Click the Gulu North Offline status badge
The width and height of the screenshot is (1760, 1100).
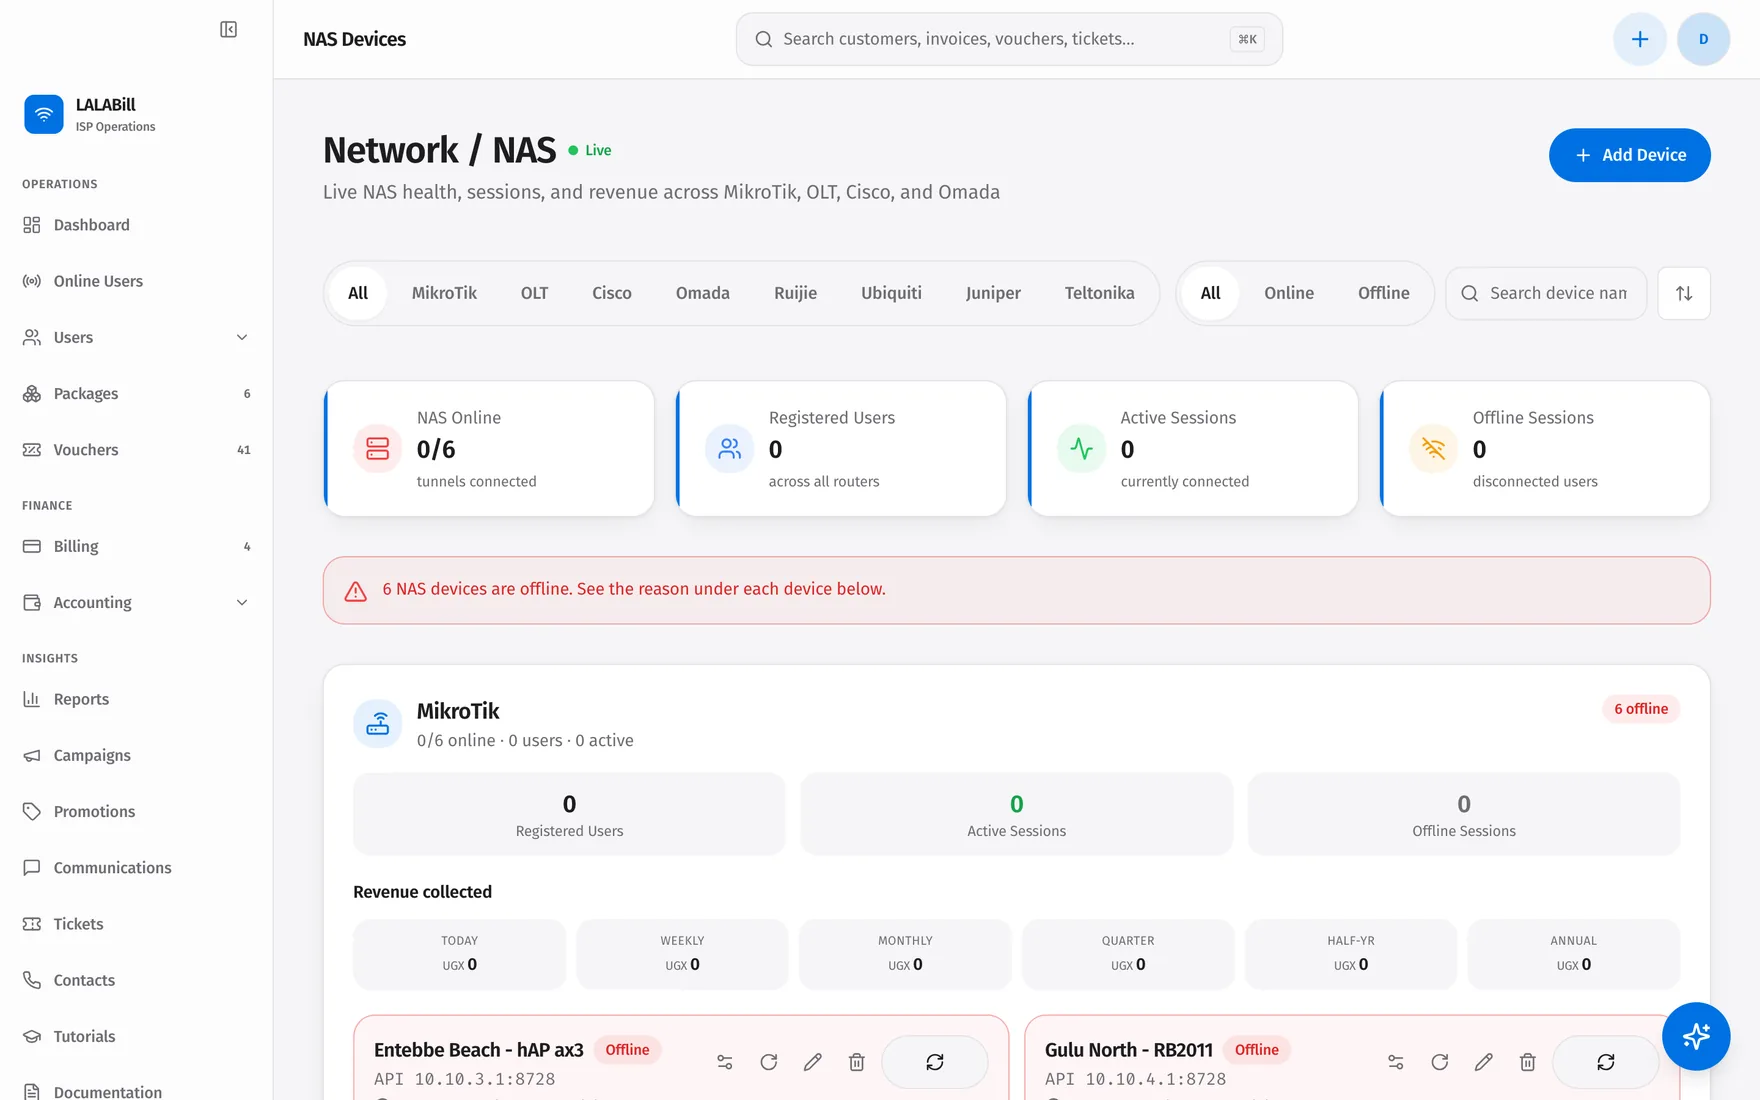pos(1256,1050)
